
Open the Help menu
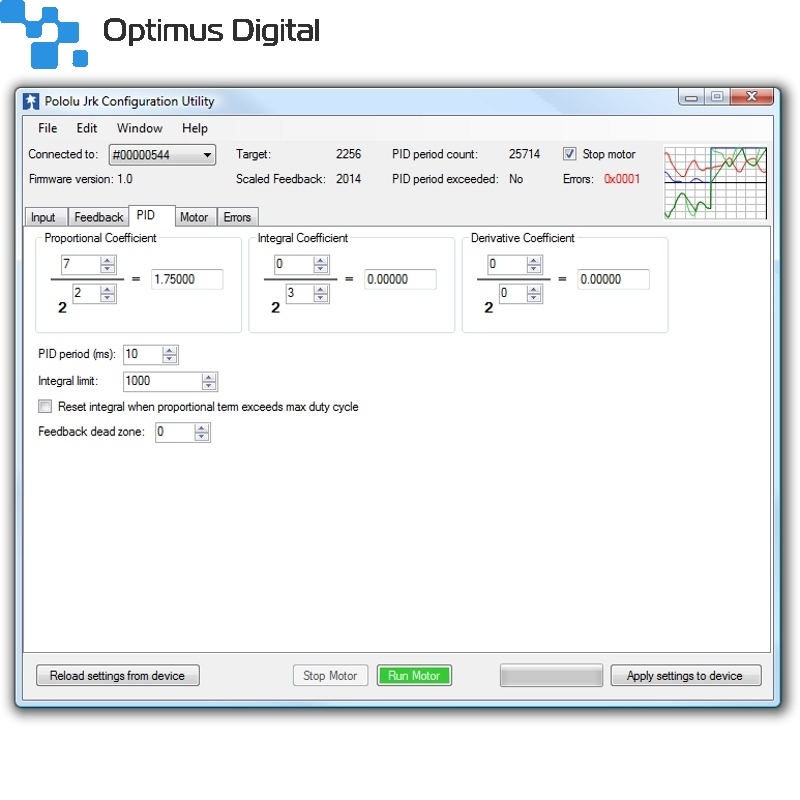click(x=195, y=128)
